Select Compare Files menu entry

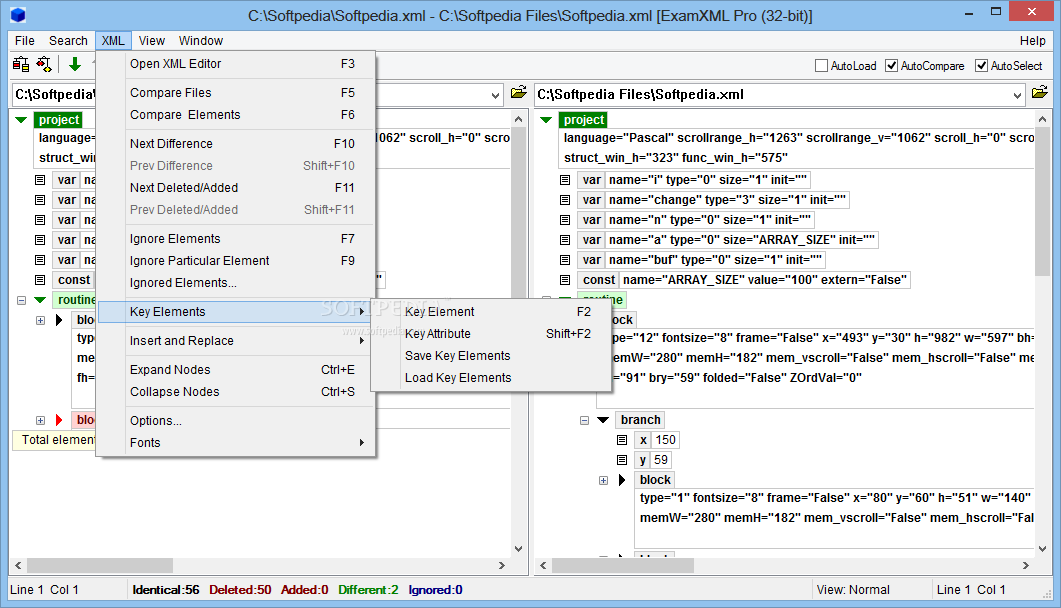point(236,93)
